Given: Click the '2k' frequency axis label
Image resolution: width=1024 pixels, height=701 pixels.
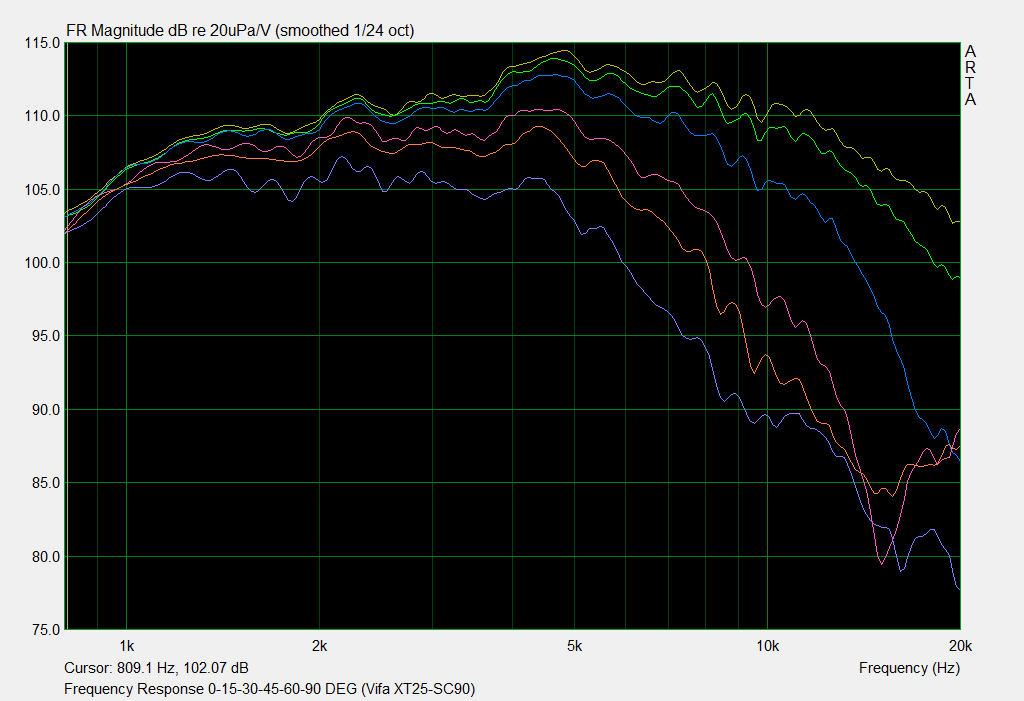Looking at the screenshot, I should [319, 646].
